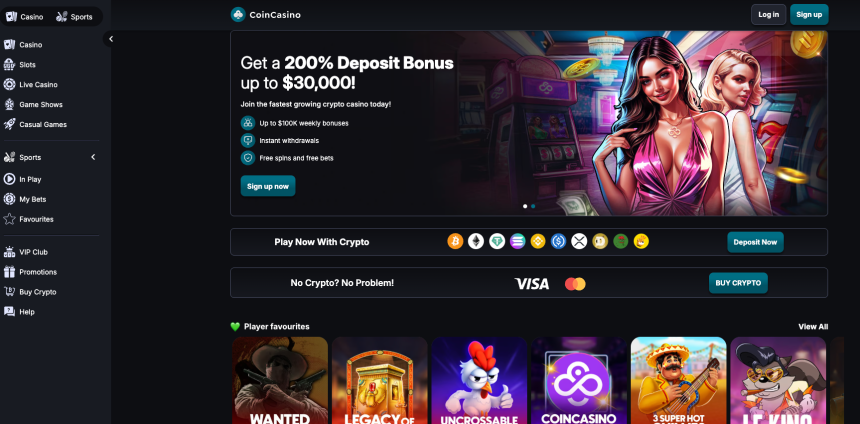Click the Favourites star icon
This screenshot has height=424, width=860.
point(9,219)
